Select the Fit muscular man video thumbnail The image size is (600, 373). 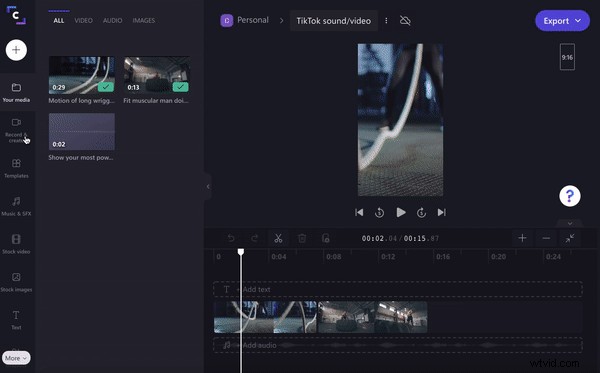(157, 75)
